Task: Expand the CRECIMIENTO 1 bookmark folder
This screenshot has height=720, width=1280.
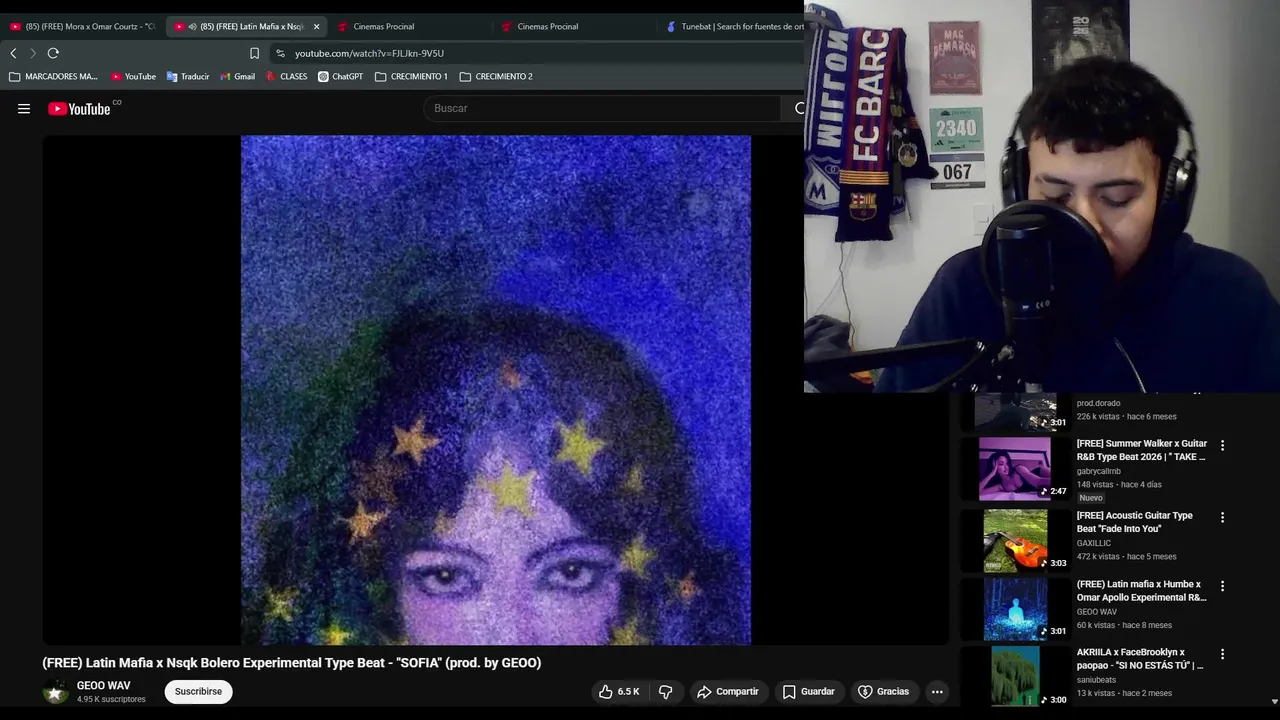Action: pyautogui.click(x=411, y=76)
